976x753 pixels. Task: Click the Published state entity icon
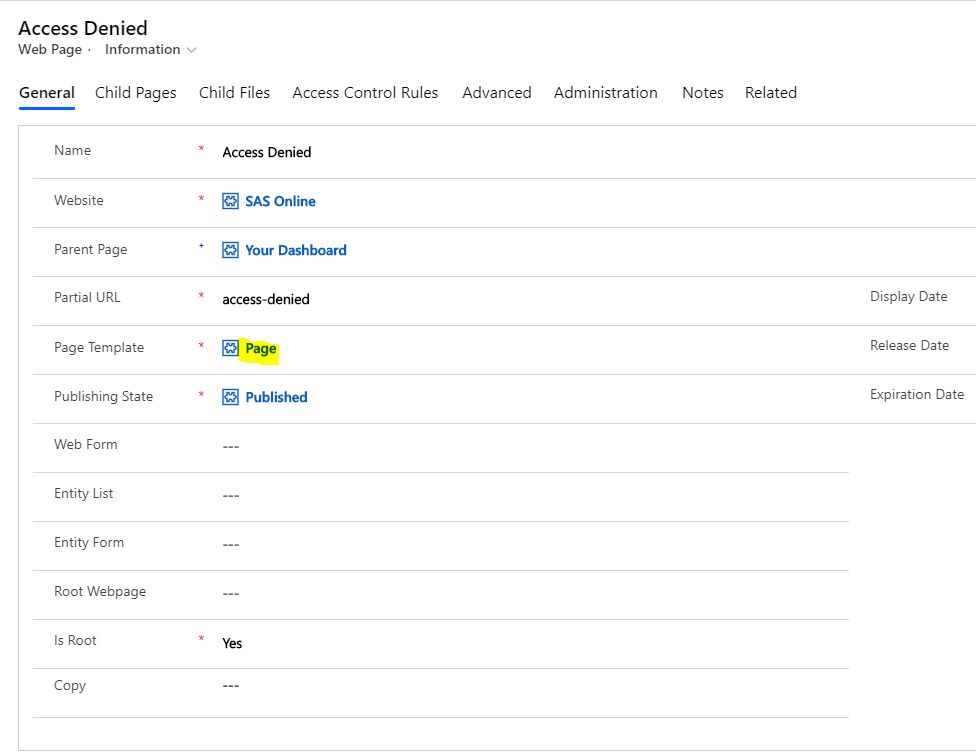[230, 397]
